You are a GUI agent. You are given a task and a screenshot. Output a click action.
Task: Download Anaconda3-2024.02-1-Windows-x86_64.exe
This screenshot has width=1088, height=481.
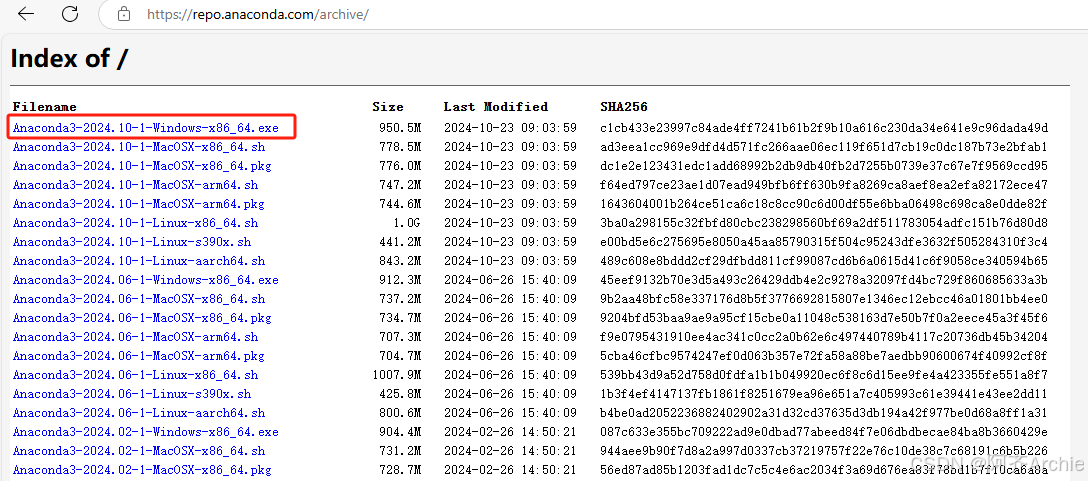pos(146,432)
